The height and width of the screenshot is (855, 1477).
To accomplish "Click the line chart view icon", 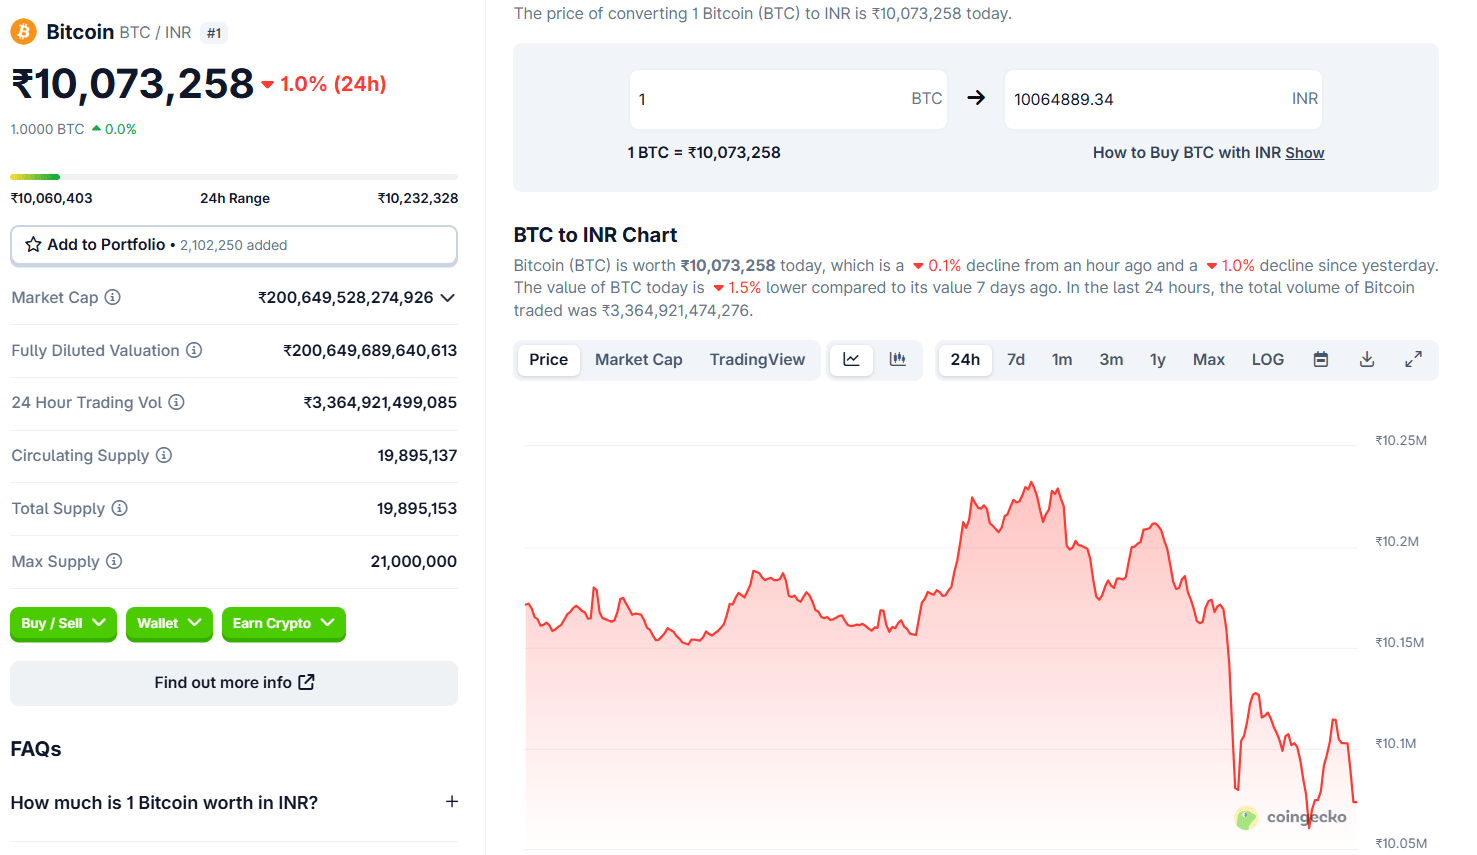I will pyautogui.click(x=851, y=360).
